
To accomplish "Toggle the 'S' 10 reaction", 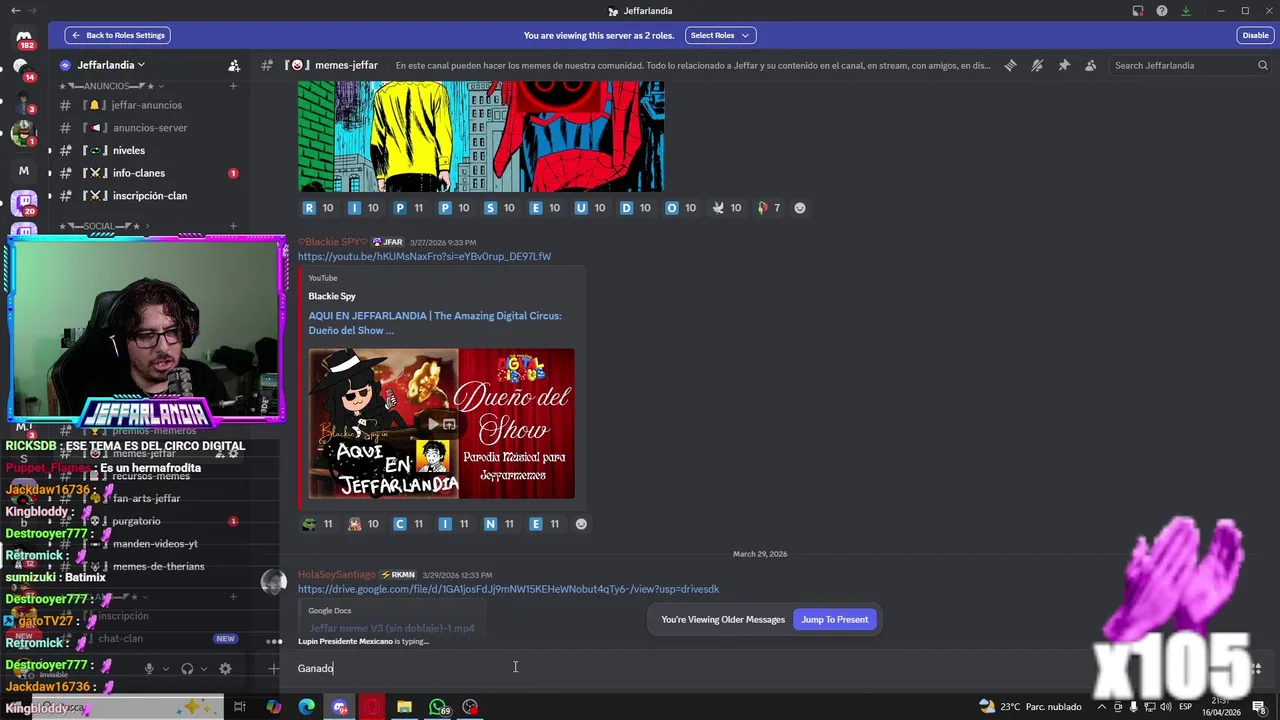I will point(499,208).
